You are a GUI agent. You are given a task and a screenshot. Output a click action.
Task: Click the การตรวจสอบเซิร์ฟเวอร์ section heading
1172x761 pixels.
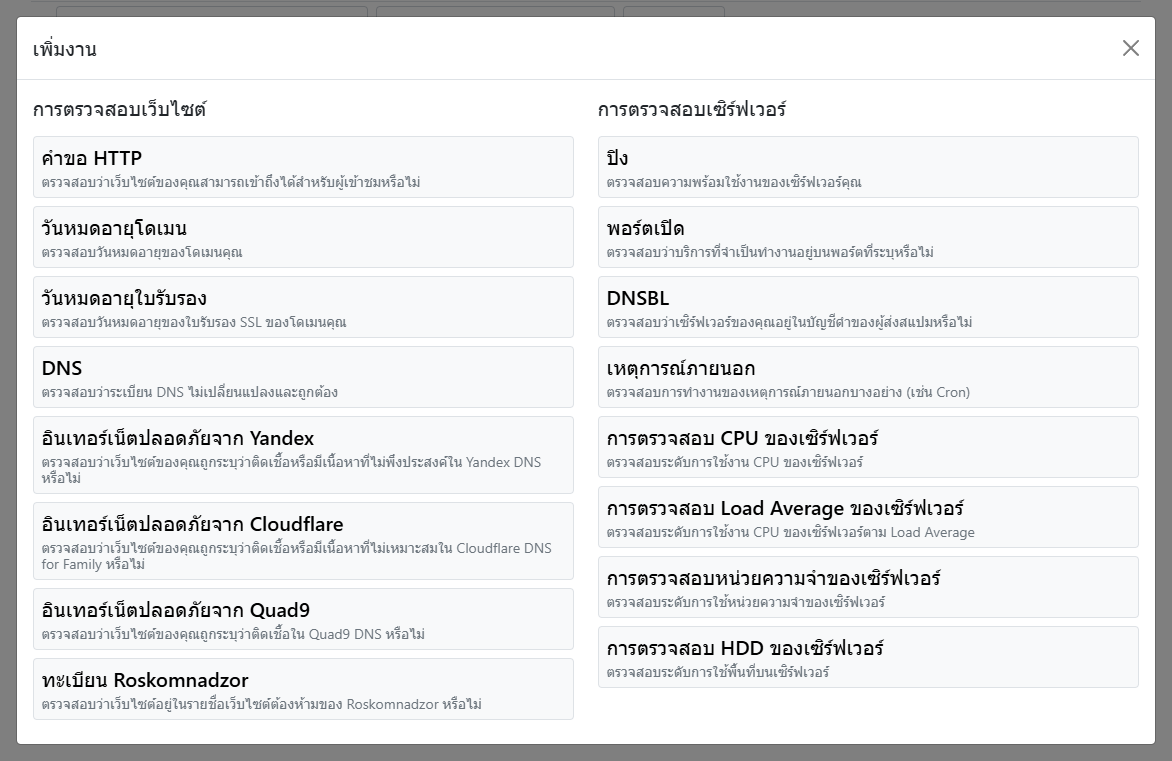(x=692, y=110)
